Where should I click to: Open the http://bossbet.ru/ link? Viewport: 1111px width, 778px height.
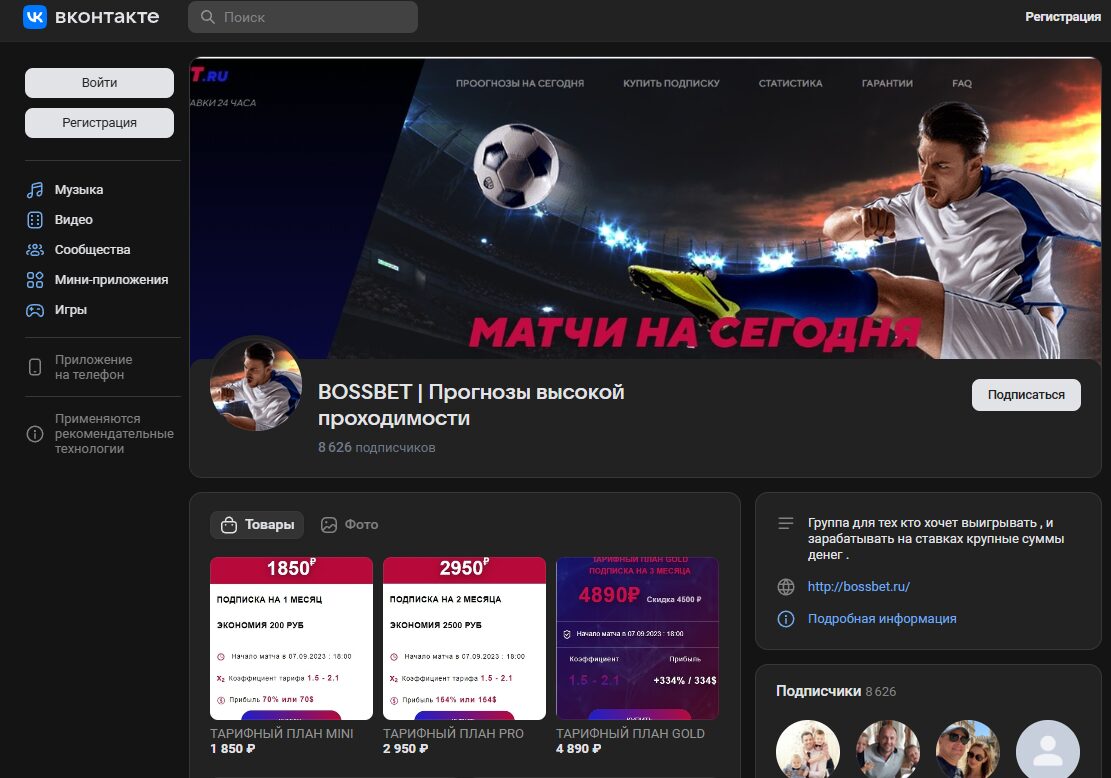859,587
